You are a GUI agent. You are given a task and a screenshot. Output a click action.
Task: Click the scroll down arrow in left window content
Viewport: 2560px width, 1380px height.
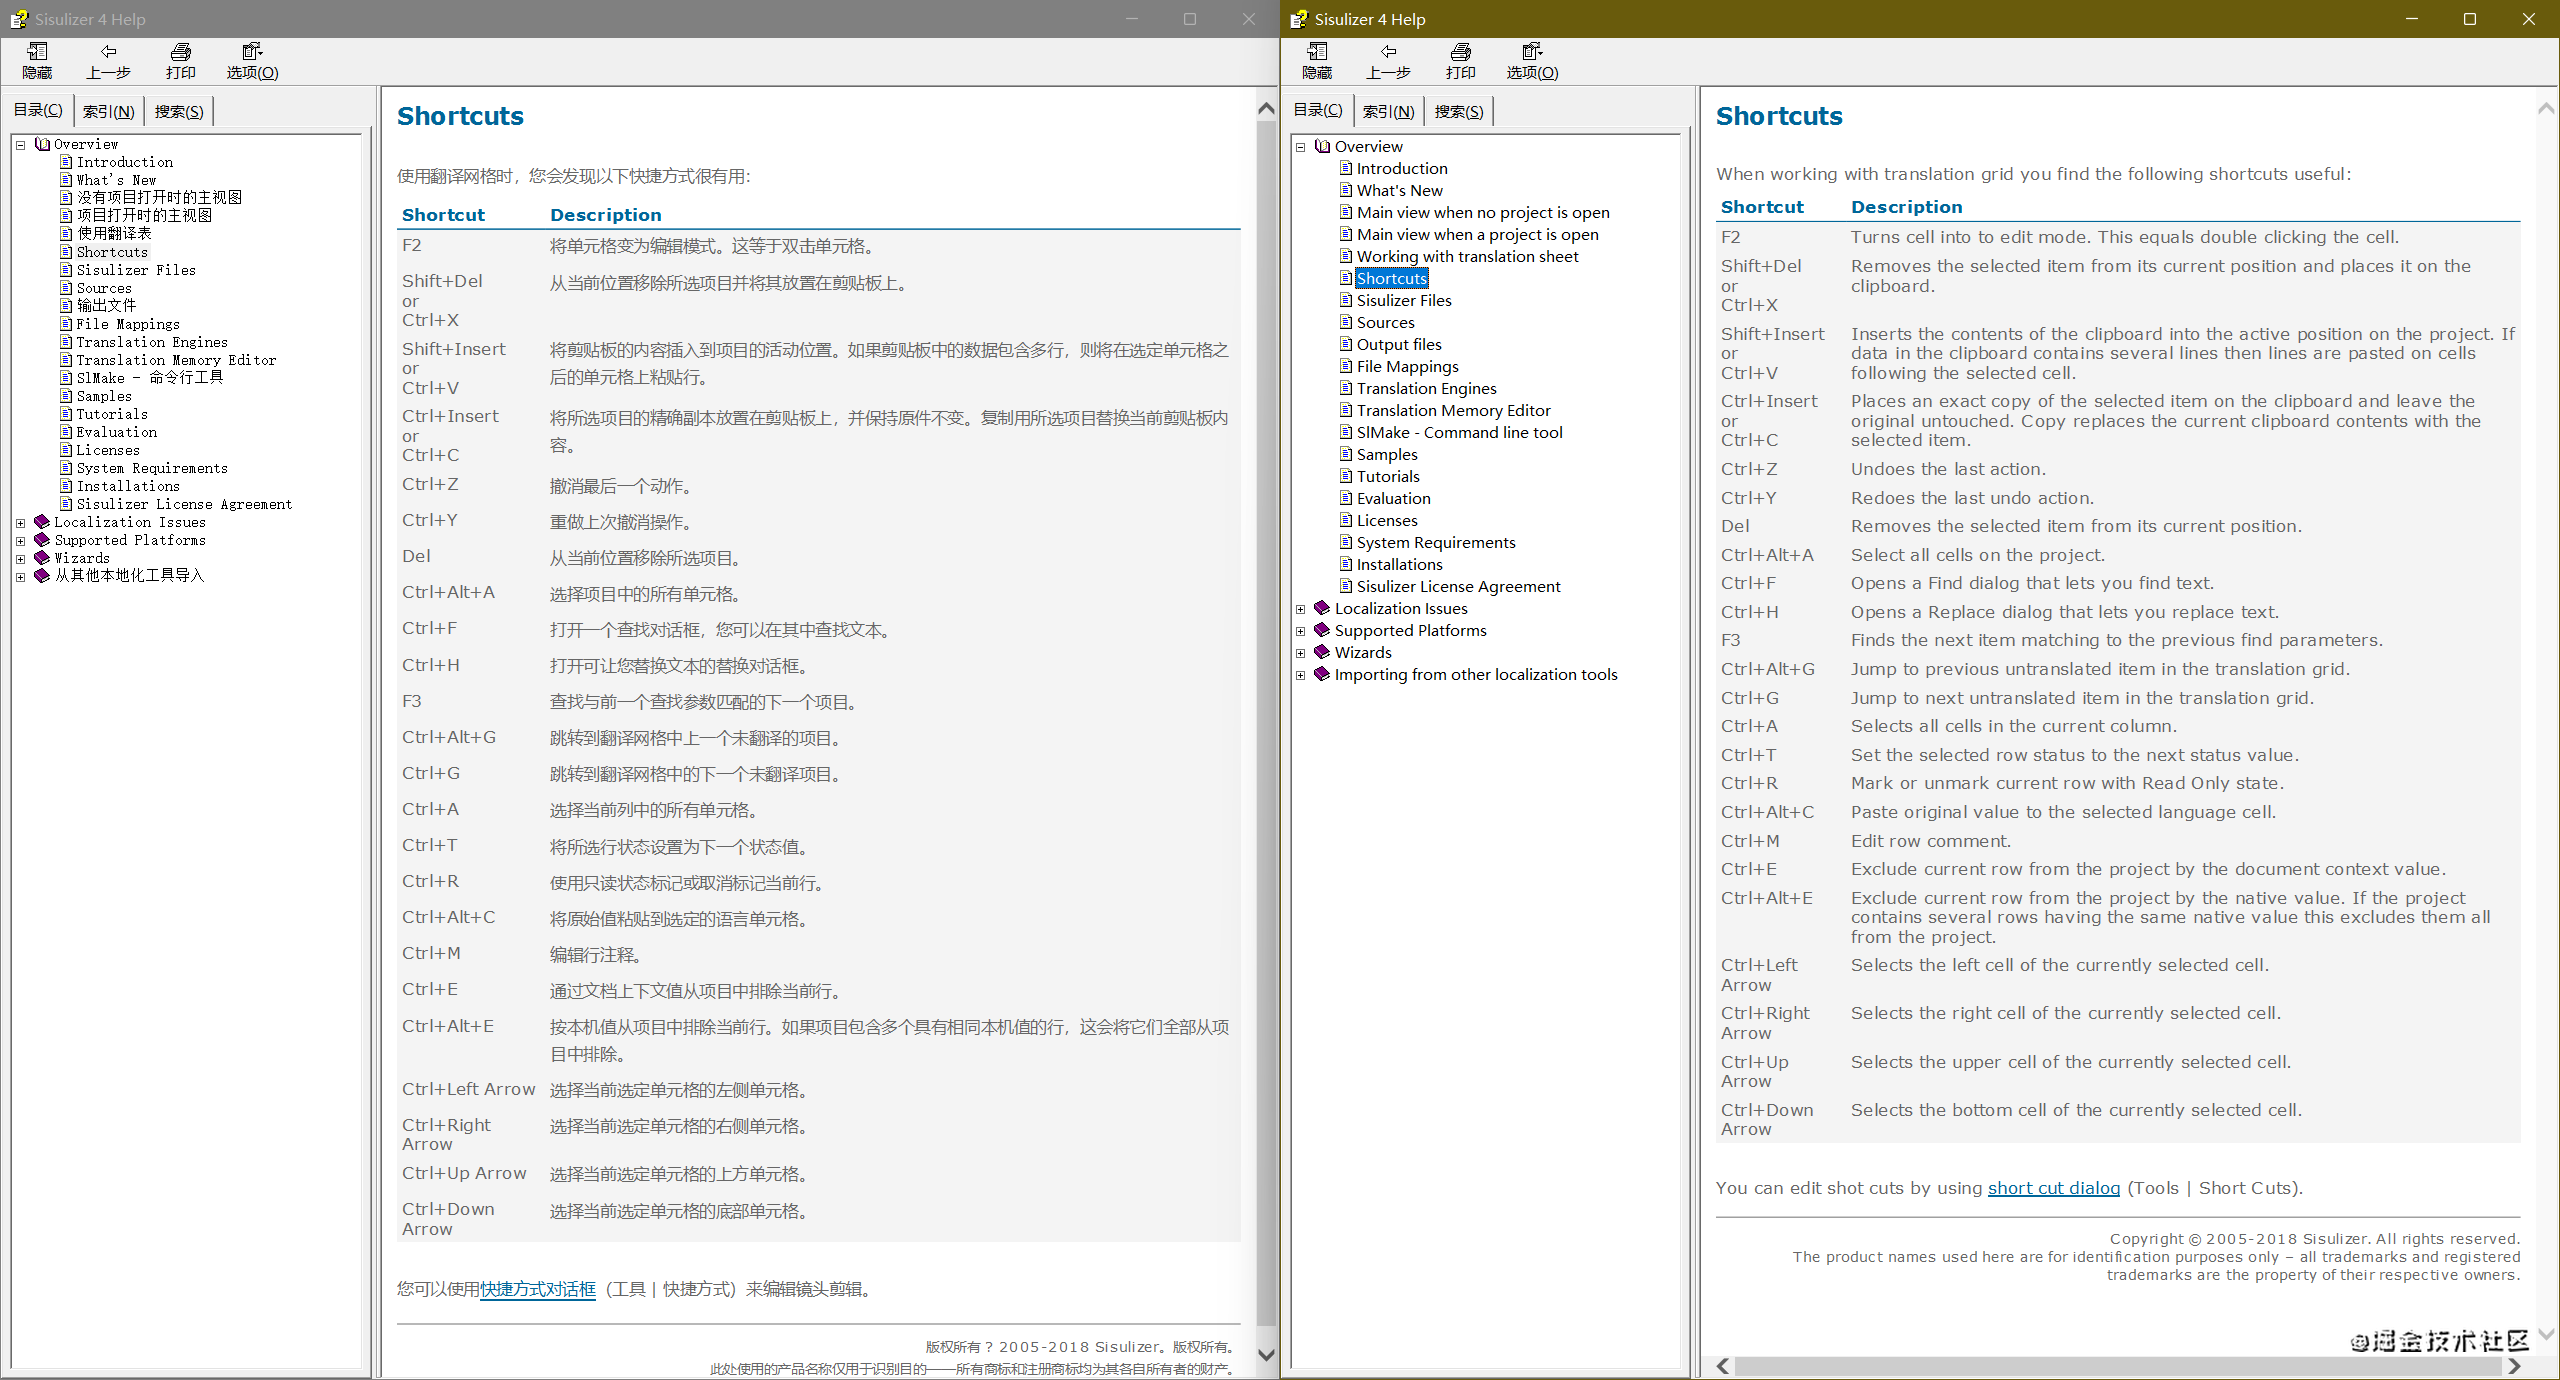pyautogui.click(x=1266, y=1355)
